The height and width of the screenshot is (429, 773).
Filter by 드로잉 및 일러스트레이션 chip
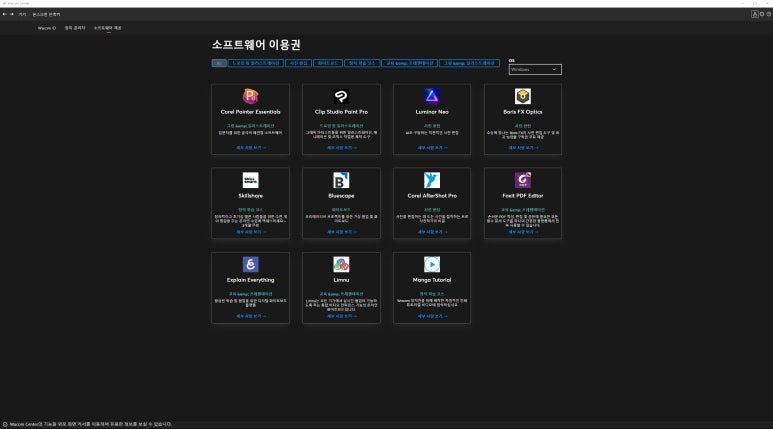tap(256, 63)
